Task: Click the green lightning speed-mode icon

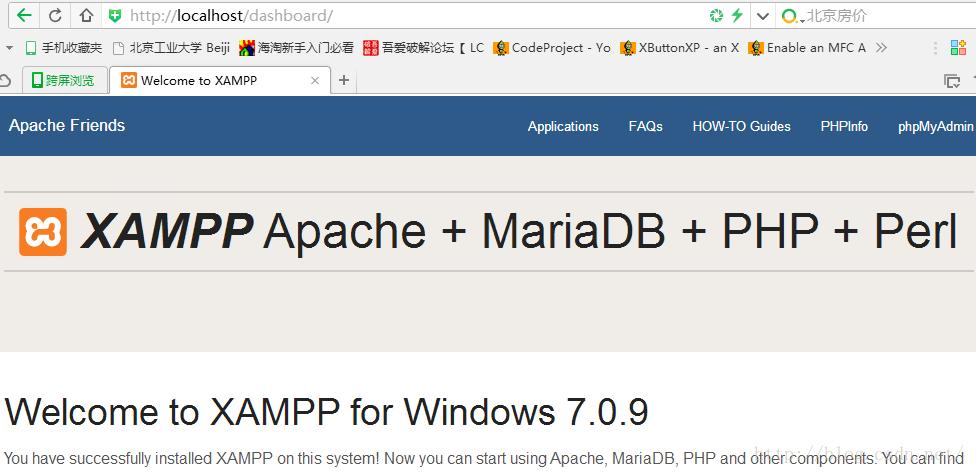Action: point(738,16)
